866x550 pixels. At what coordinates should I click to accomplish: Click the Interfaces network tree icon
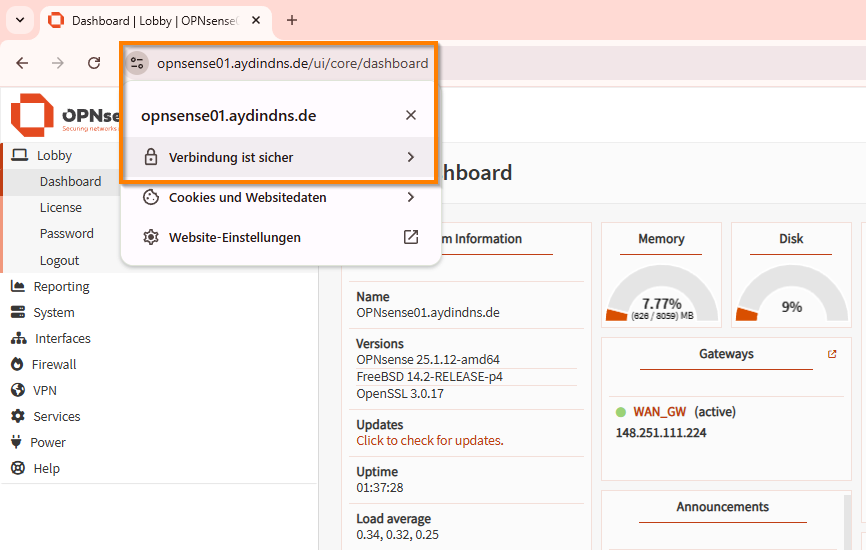click(18, 338)
